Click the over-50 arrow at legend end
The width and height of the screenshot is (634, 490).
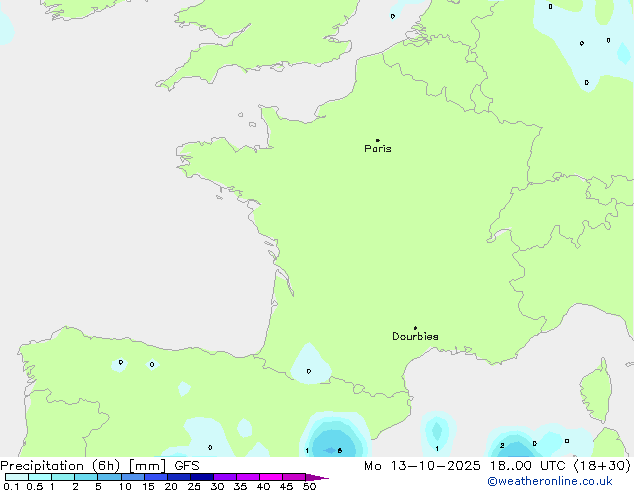(x=317, y=477)
